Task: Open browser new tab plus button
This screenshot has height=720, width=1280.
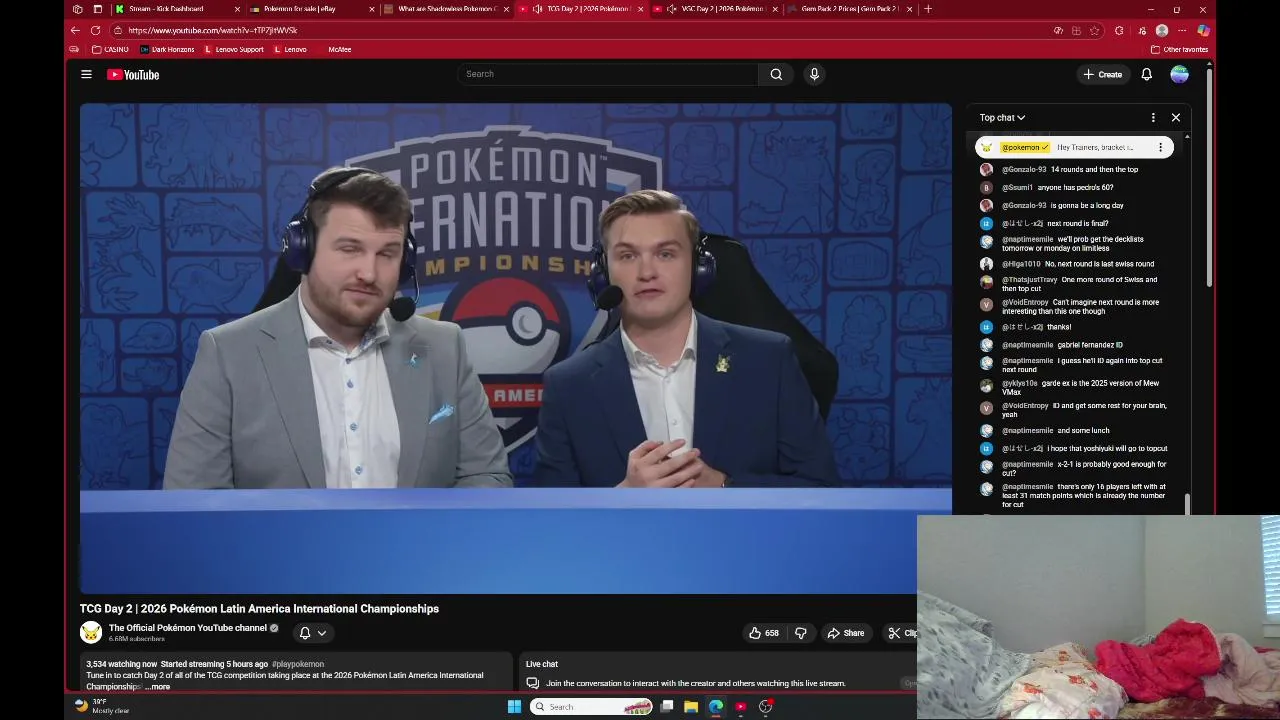Action: click(x=928, y=9)
